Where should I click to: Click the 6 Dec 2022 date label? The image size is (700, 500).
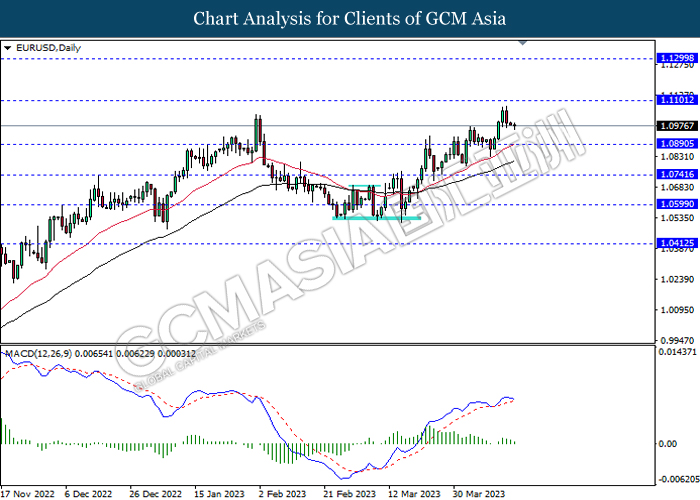point(88,494)
